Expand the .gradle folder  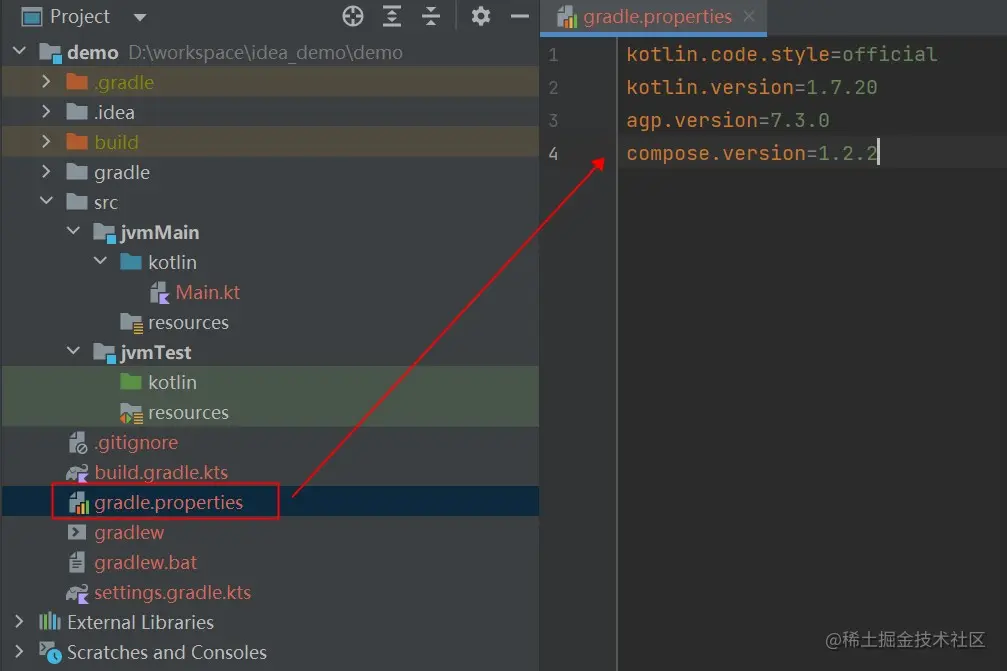tap(46, 82)
